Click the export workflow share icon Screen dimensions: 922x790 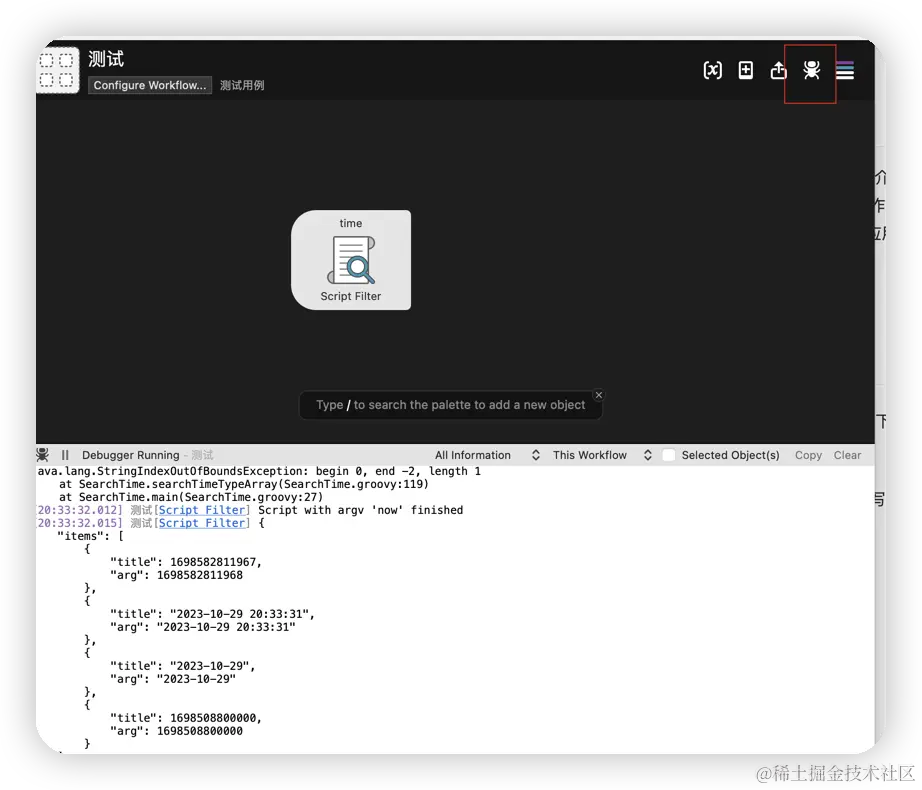pos(779,70)
